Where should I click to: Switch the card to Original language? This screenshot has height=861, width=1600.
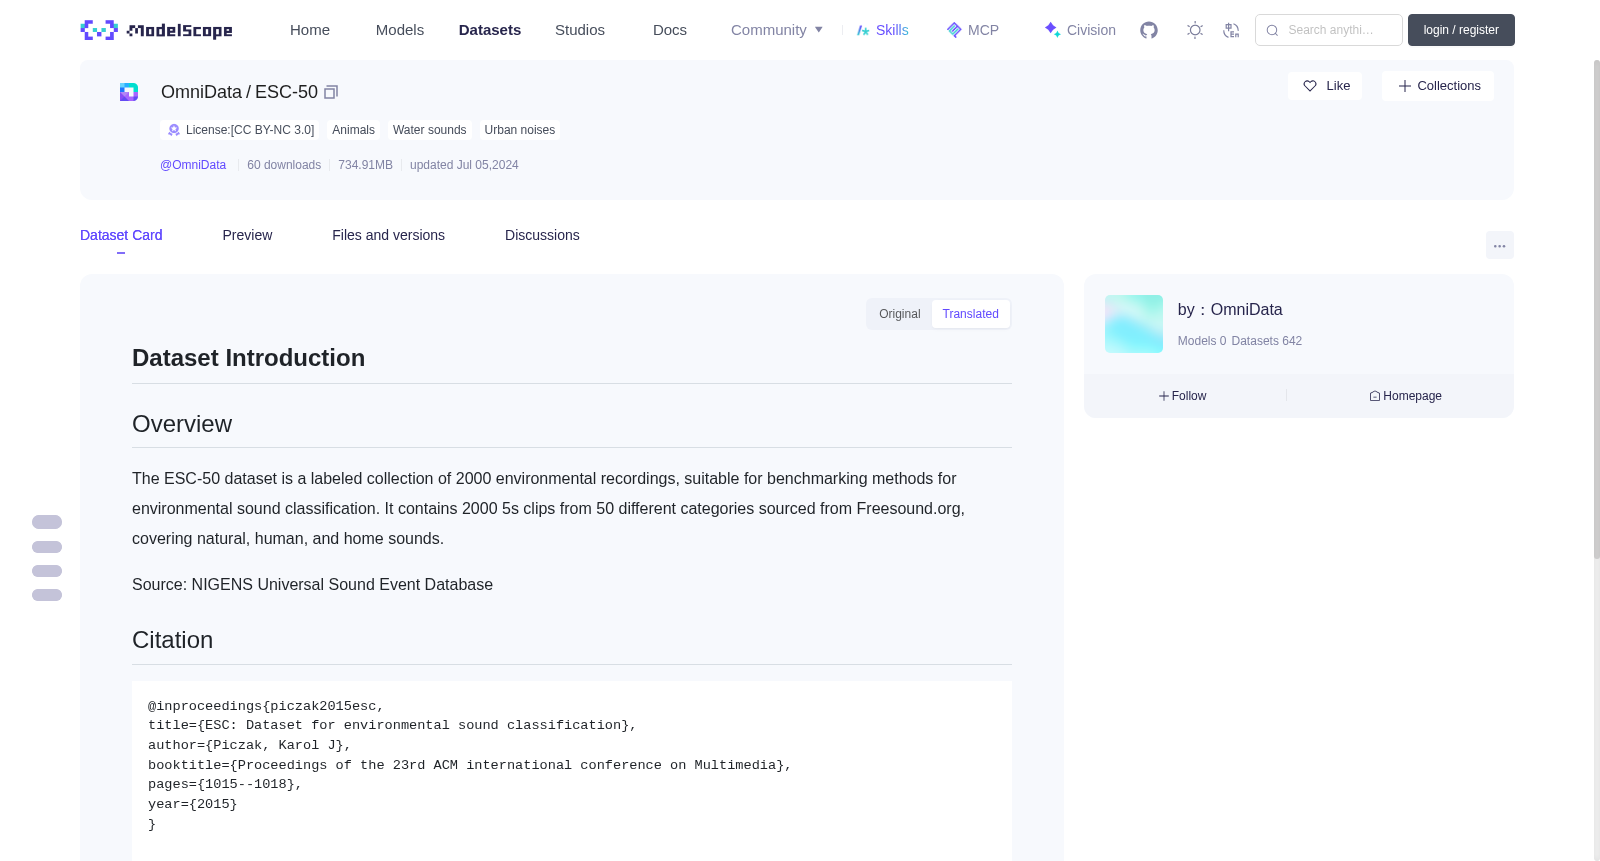point(900,314)
